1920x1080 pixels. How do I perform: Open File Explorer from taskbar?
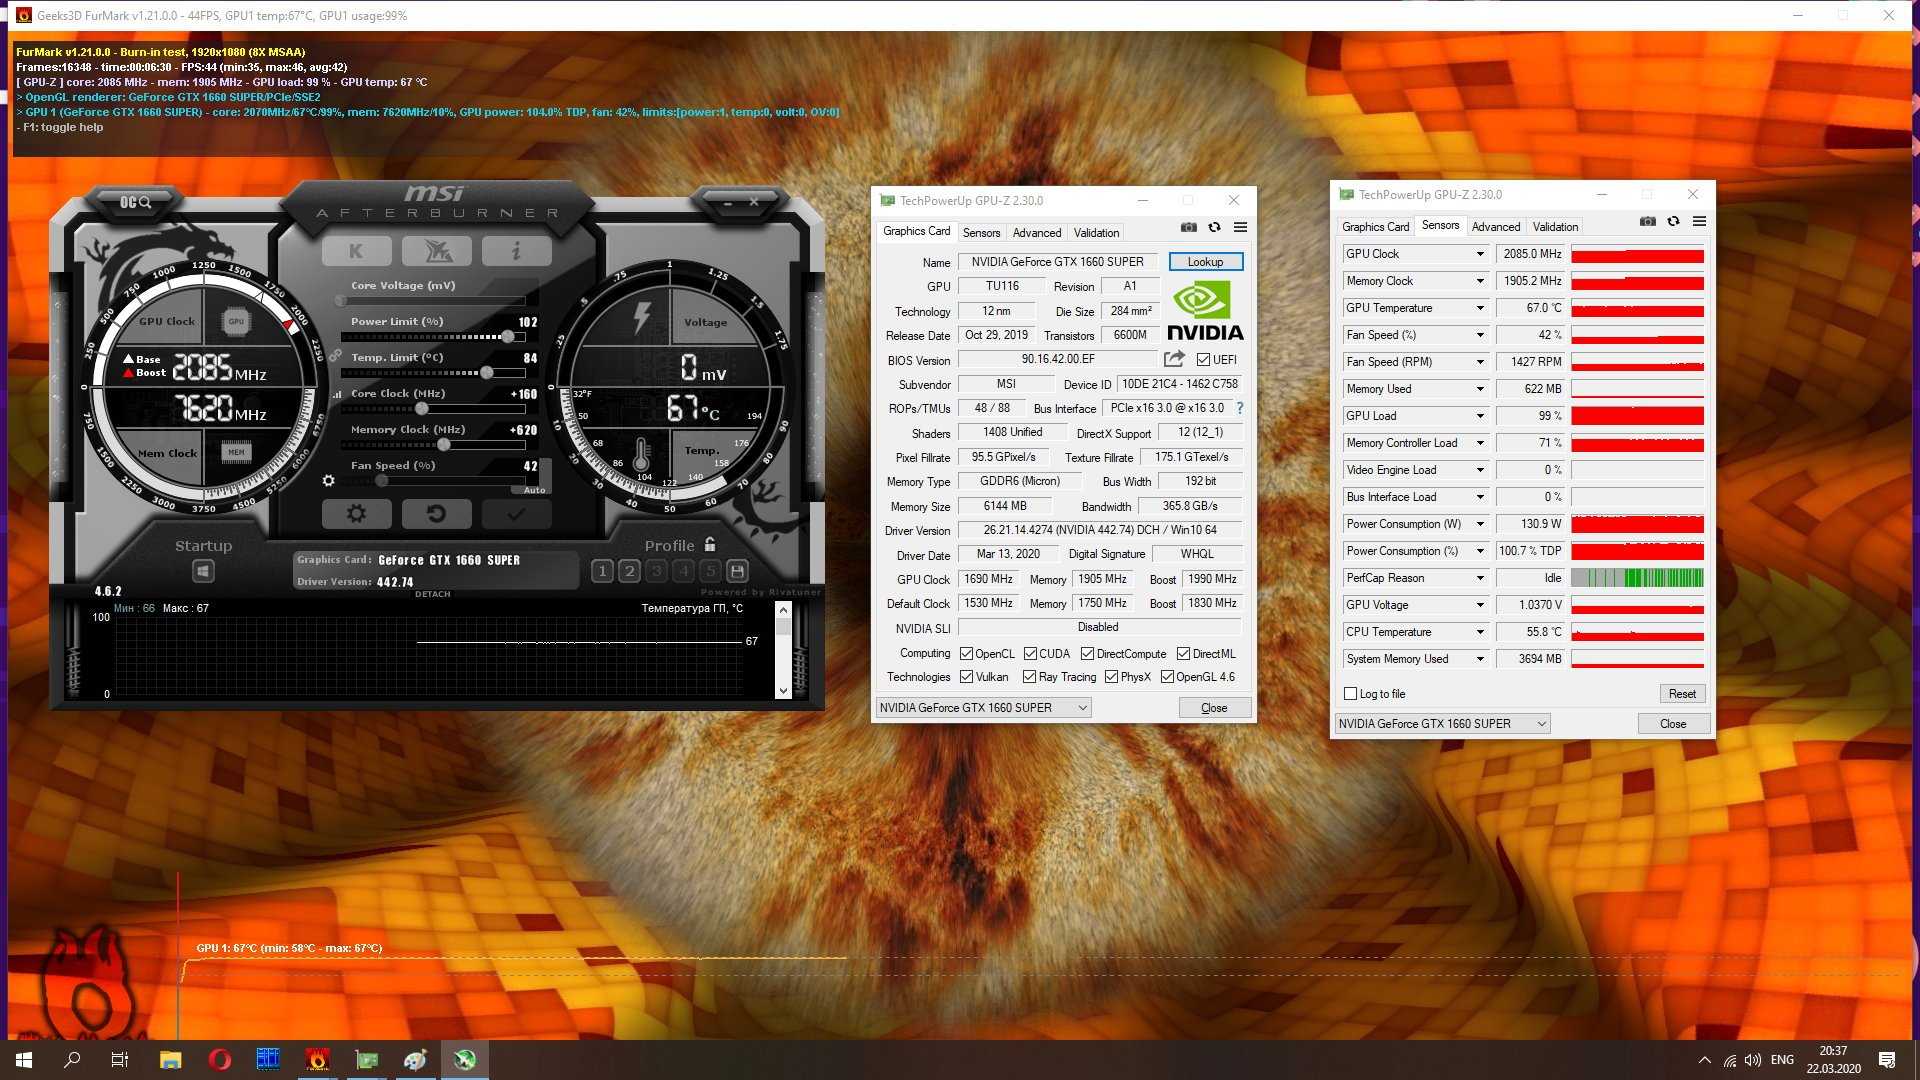170,1060
